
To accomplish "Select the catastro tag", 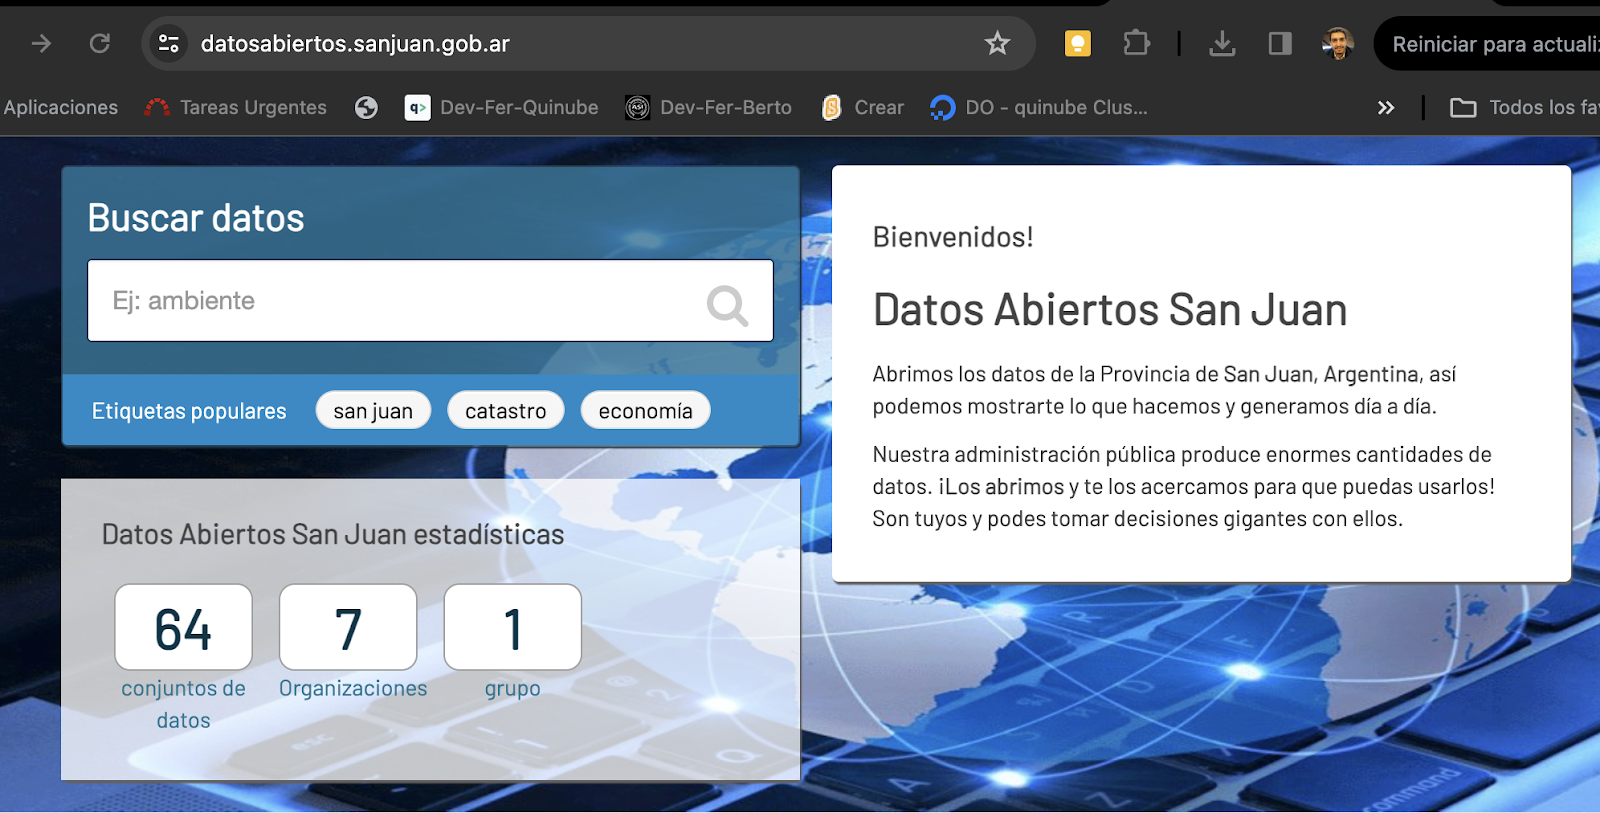I will tap(505, 411).
